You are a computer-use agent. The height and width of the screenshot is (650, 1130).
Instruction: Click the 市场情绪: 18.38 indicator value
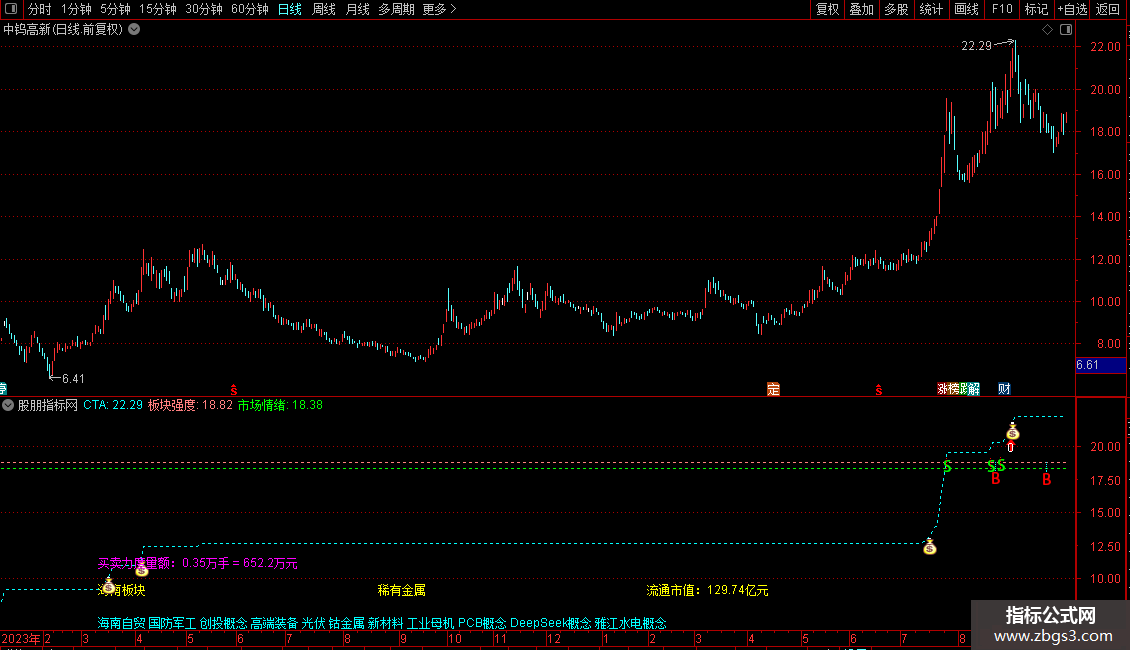(280, 405)
